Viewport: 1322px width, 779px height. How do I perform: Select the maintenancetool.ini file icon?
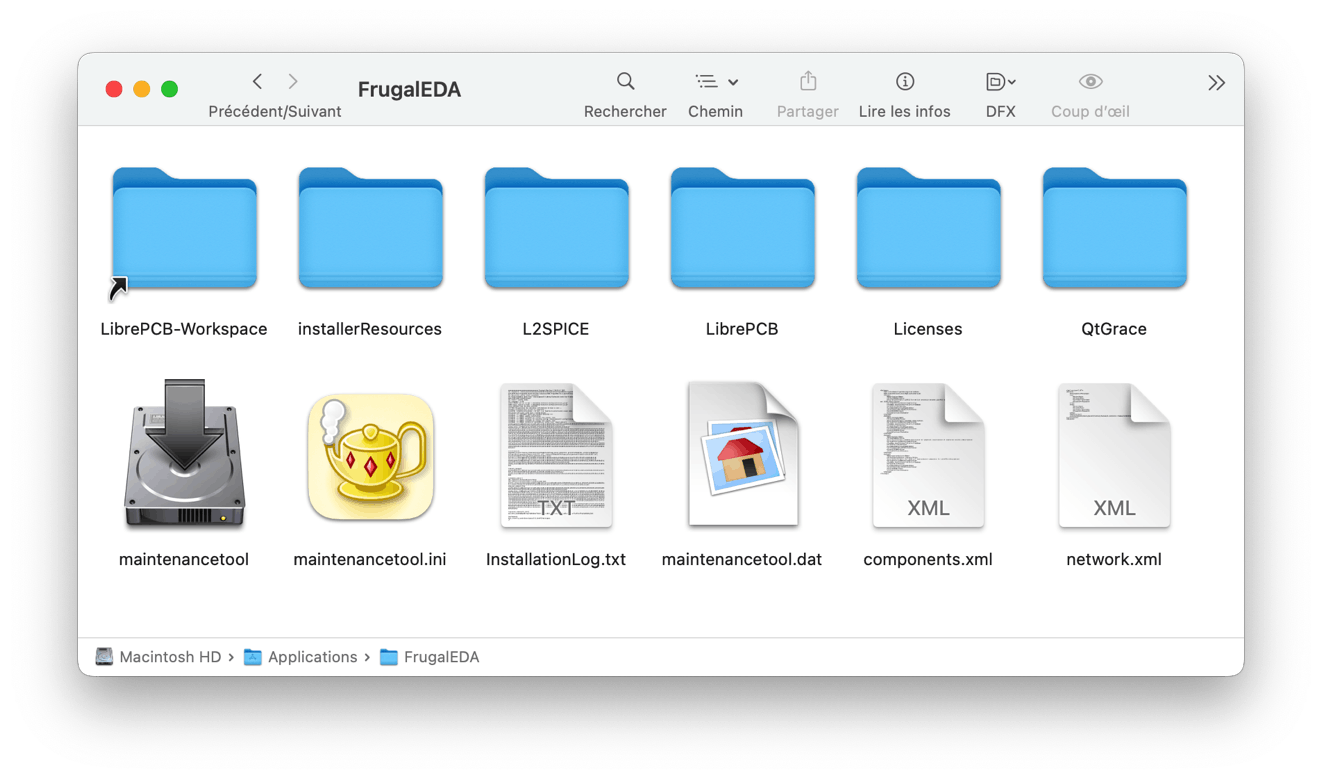[370, 456]
